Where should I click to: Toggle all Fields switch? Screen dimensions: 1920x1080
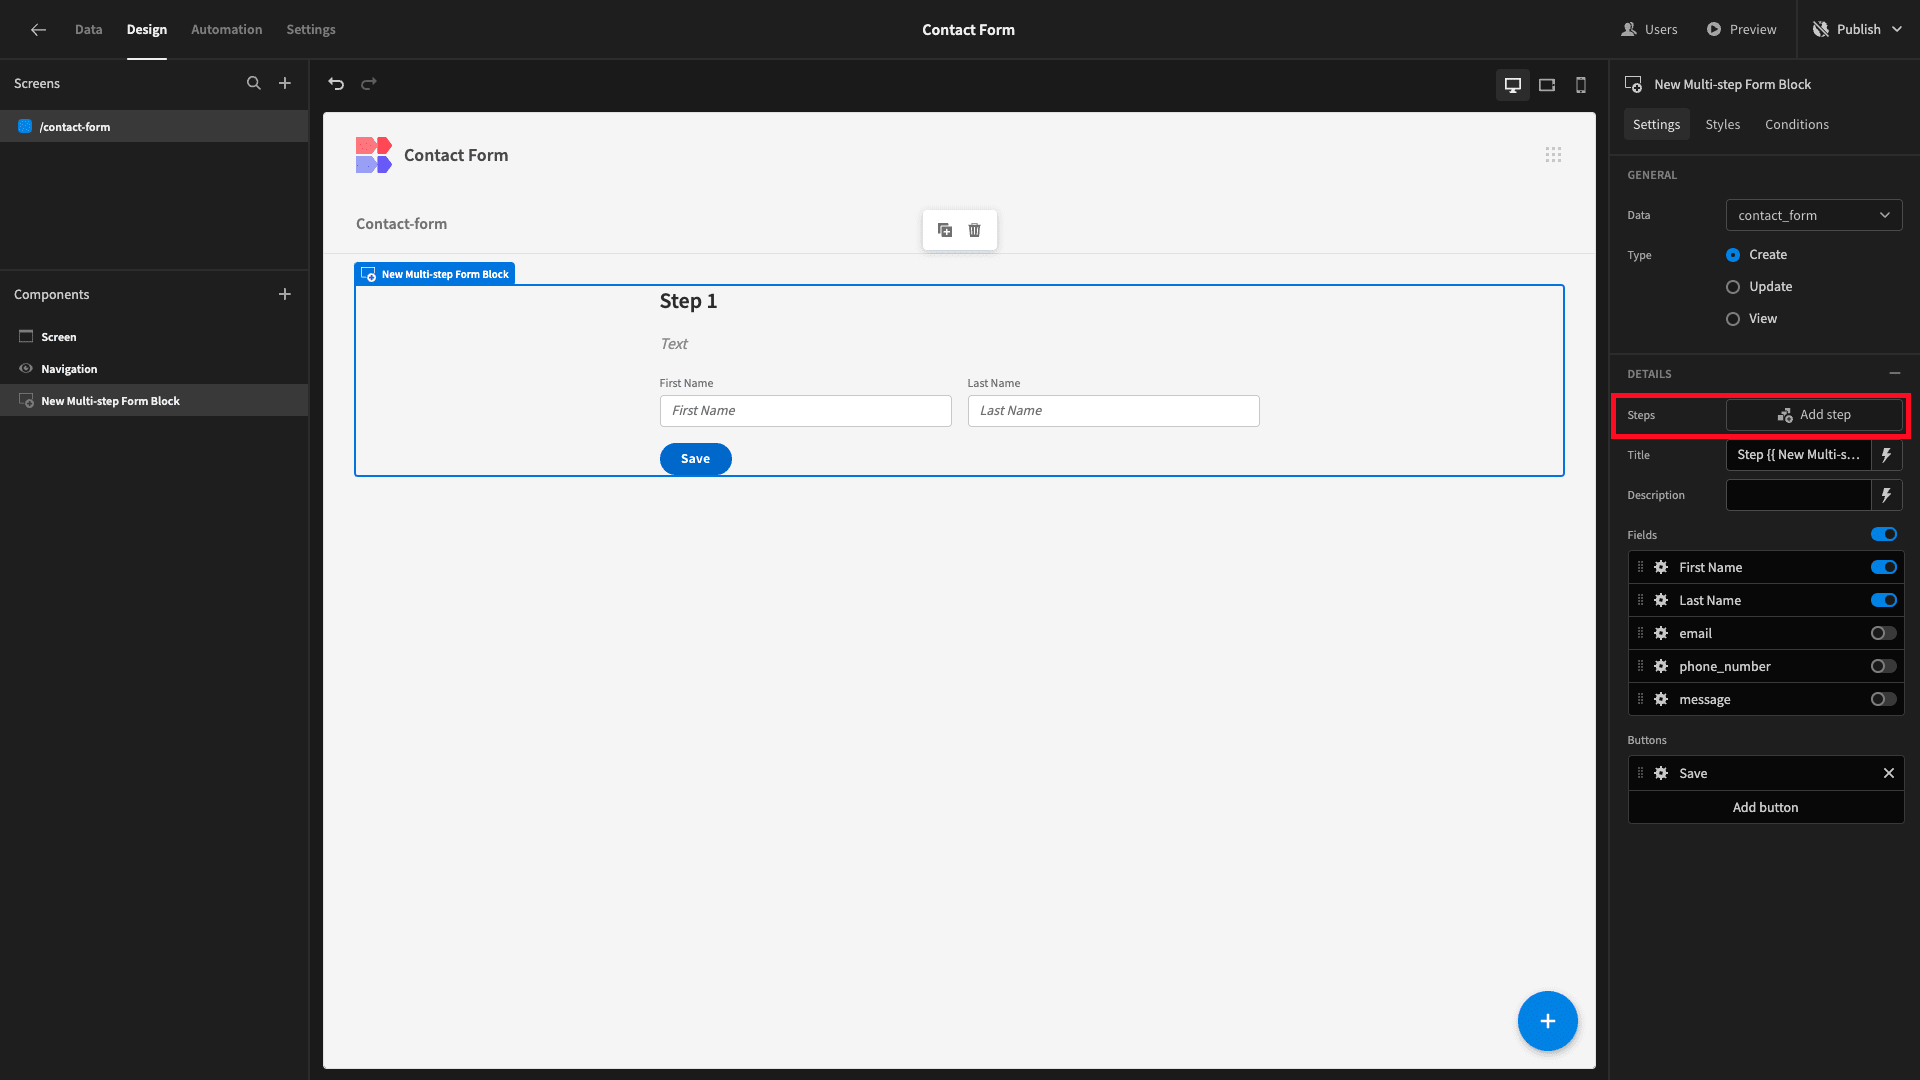click(1884, 534)
